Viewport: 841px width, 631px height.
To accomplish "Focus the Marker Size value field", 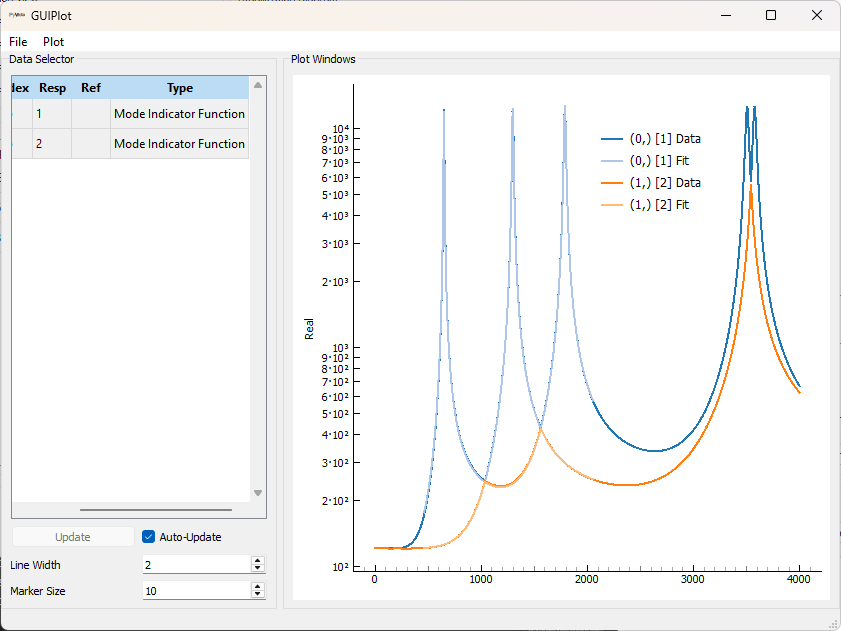I will coord(195,591).
